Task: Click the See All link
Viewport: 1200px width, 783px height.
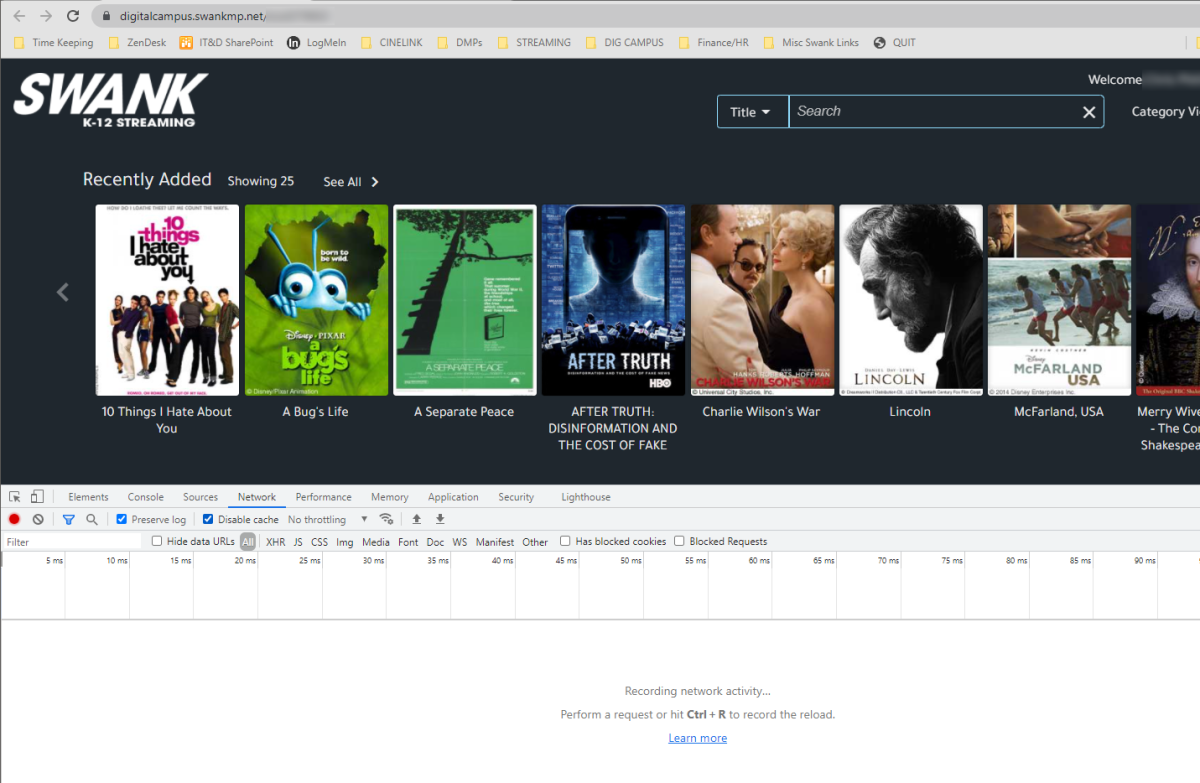Action: tap(350, 182)
